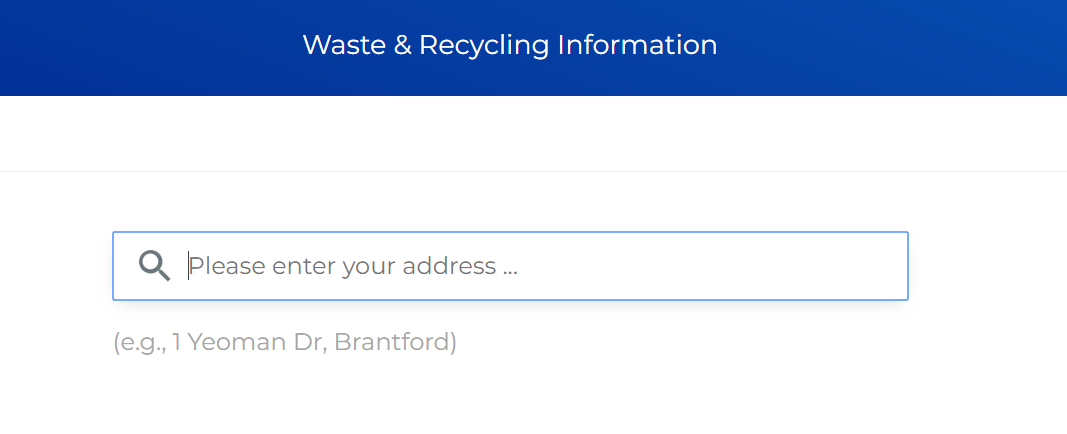Click the word 'Recycling' in the page header
Image resolution: width=1067 pixels, height=434 pixels.
click(x=484, y=46)
